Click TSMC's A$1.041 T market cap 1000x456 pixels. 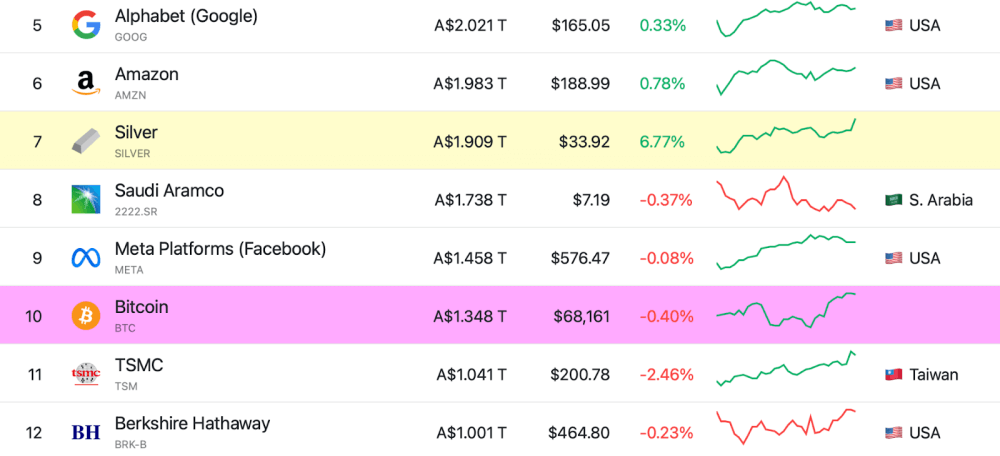tap(471, 375)
